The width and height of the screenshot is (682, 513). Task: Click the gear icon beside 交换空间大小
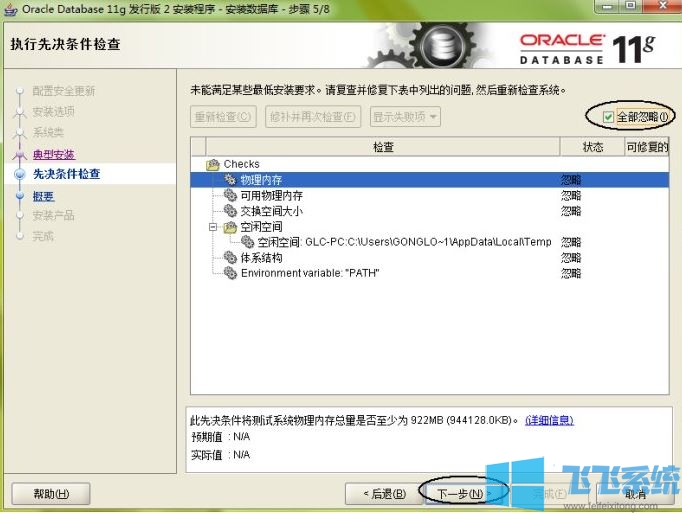point(230,211)
